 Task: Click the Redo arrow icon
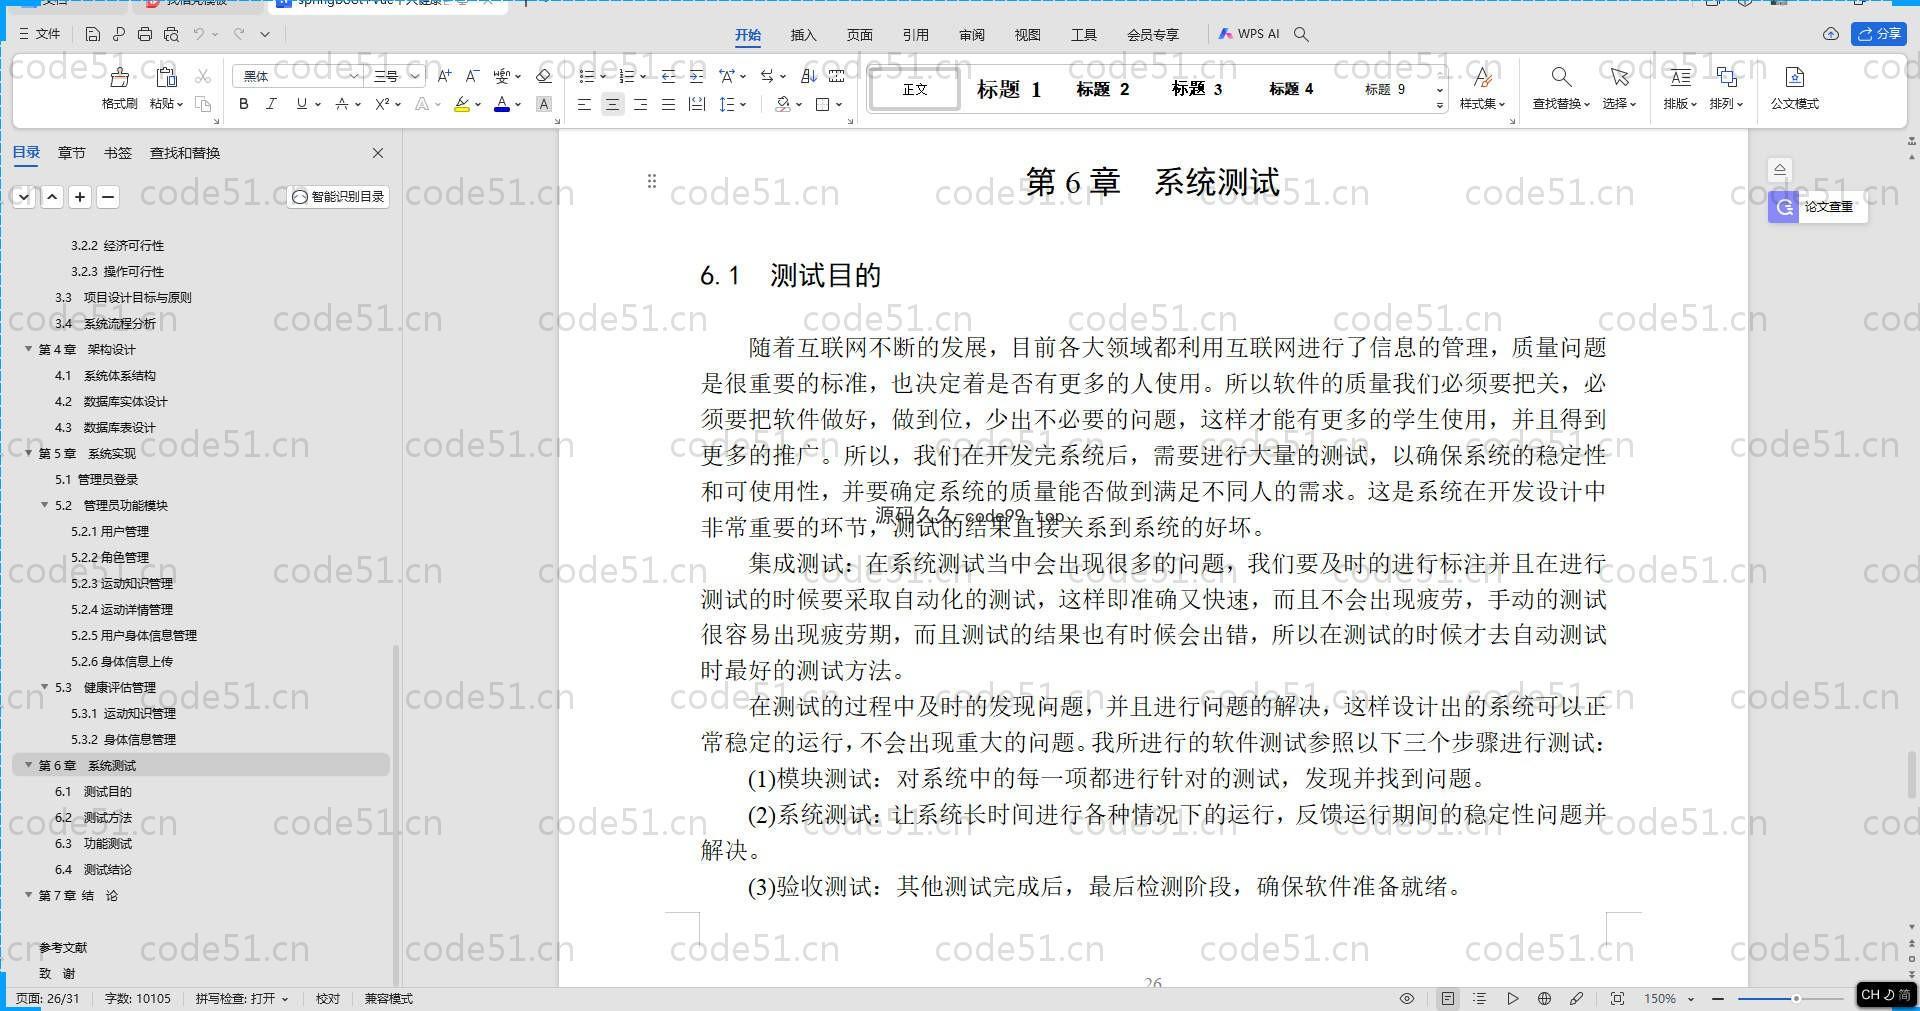point(239,34)
